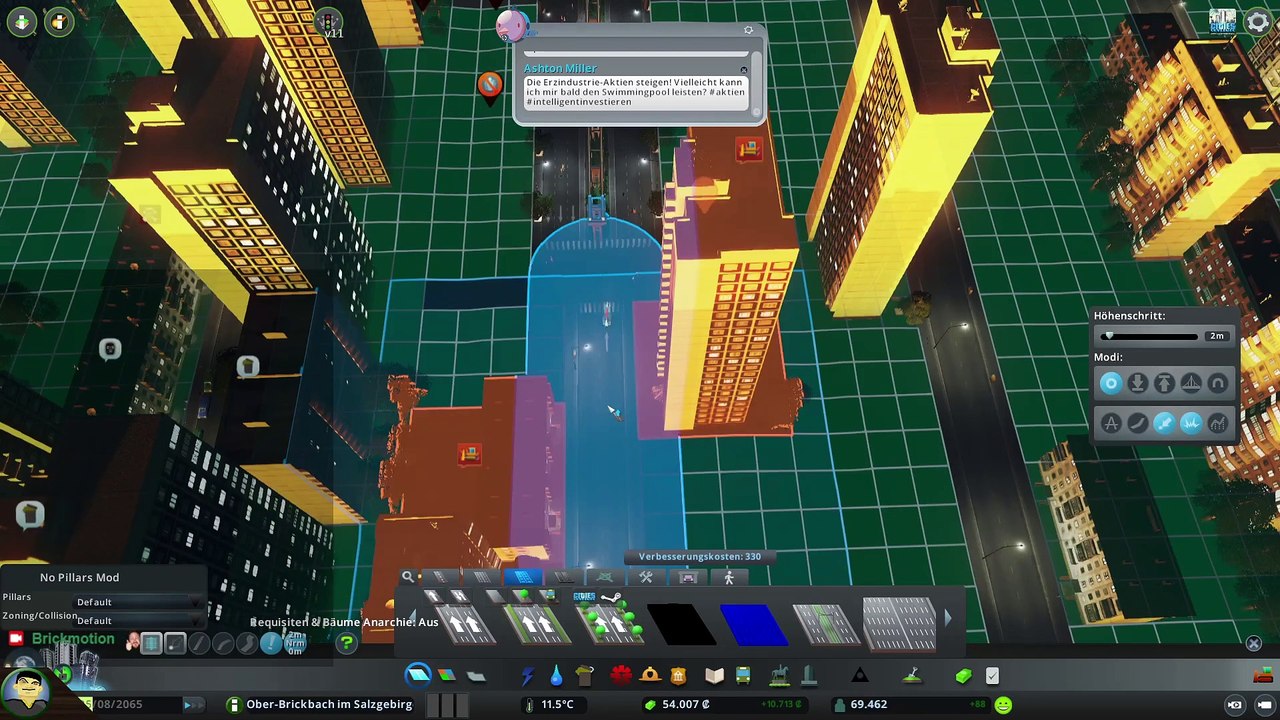This screenshot has width=1280, height=720.
Task: Switch to the toll booth tab
Action: (x=688, y=577)
